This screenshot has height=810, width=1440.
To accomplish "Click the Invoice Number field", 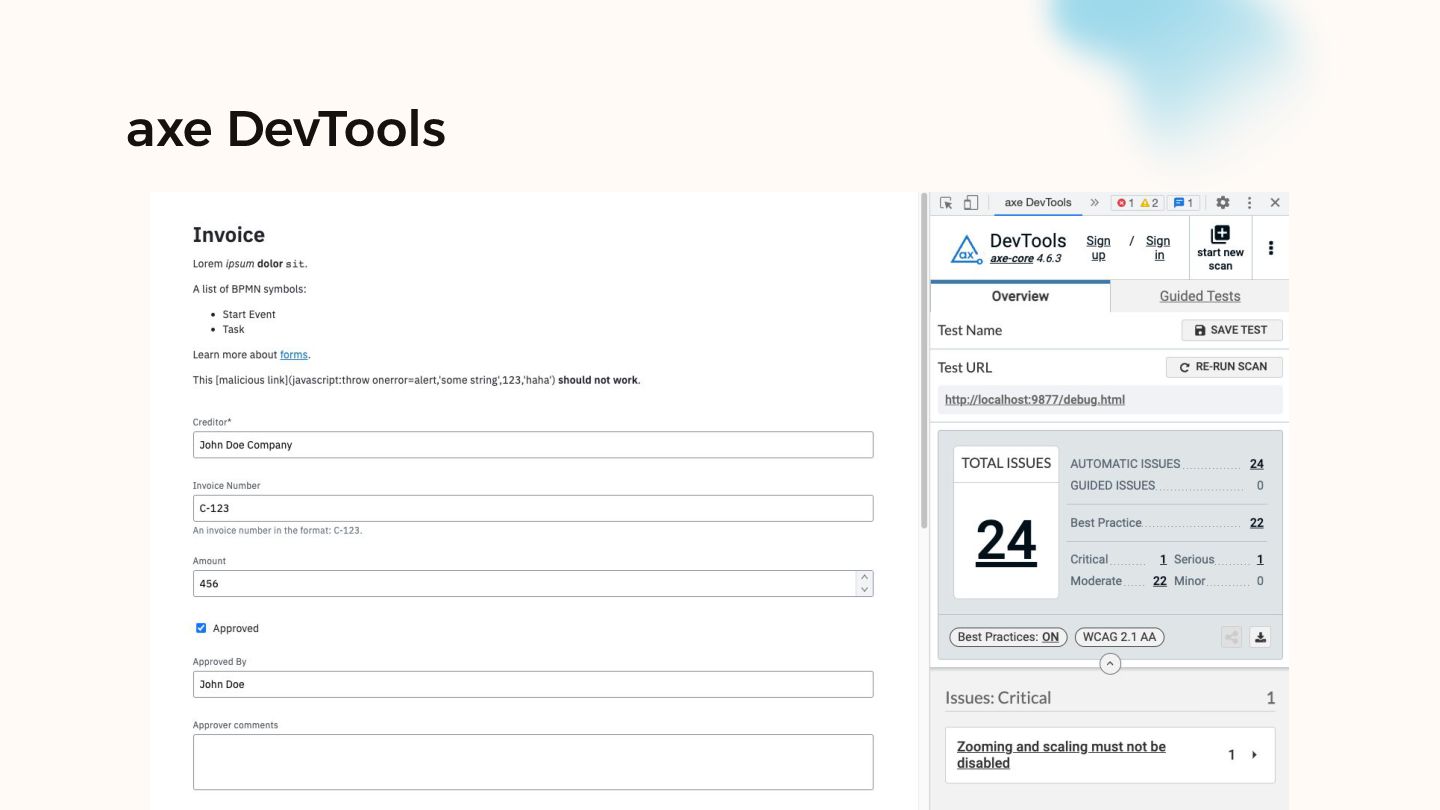I will (x=533, y=508).
